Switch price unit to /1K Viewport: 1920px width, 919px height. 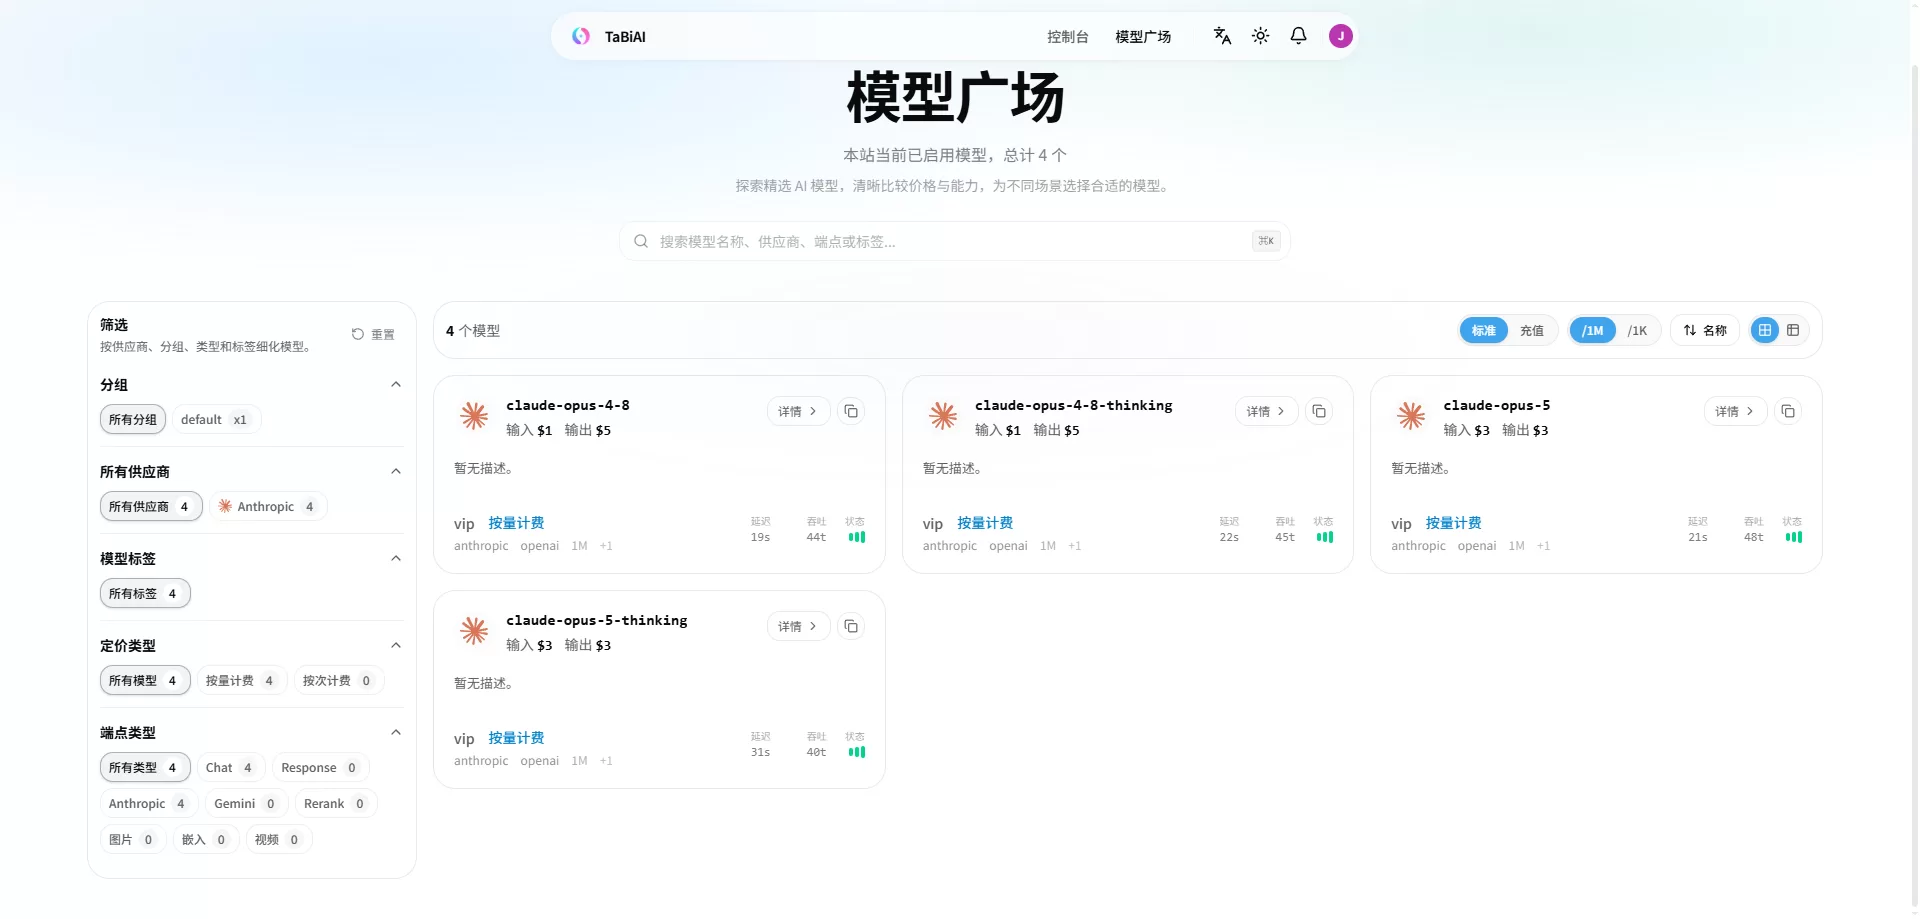pyautogui.click(x=1637, y=330)
